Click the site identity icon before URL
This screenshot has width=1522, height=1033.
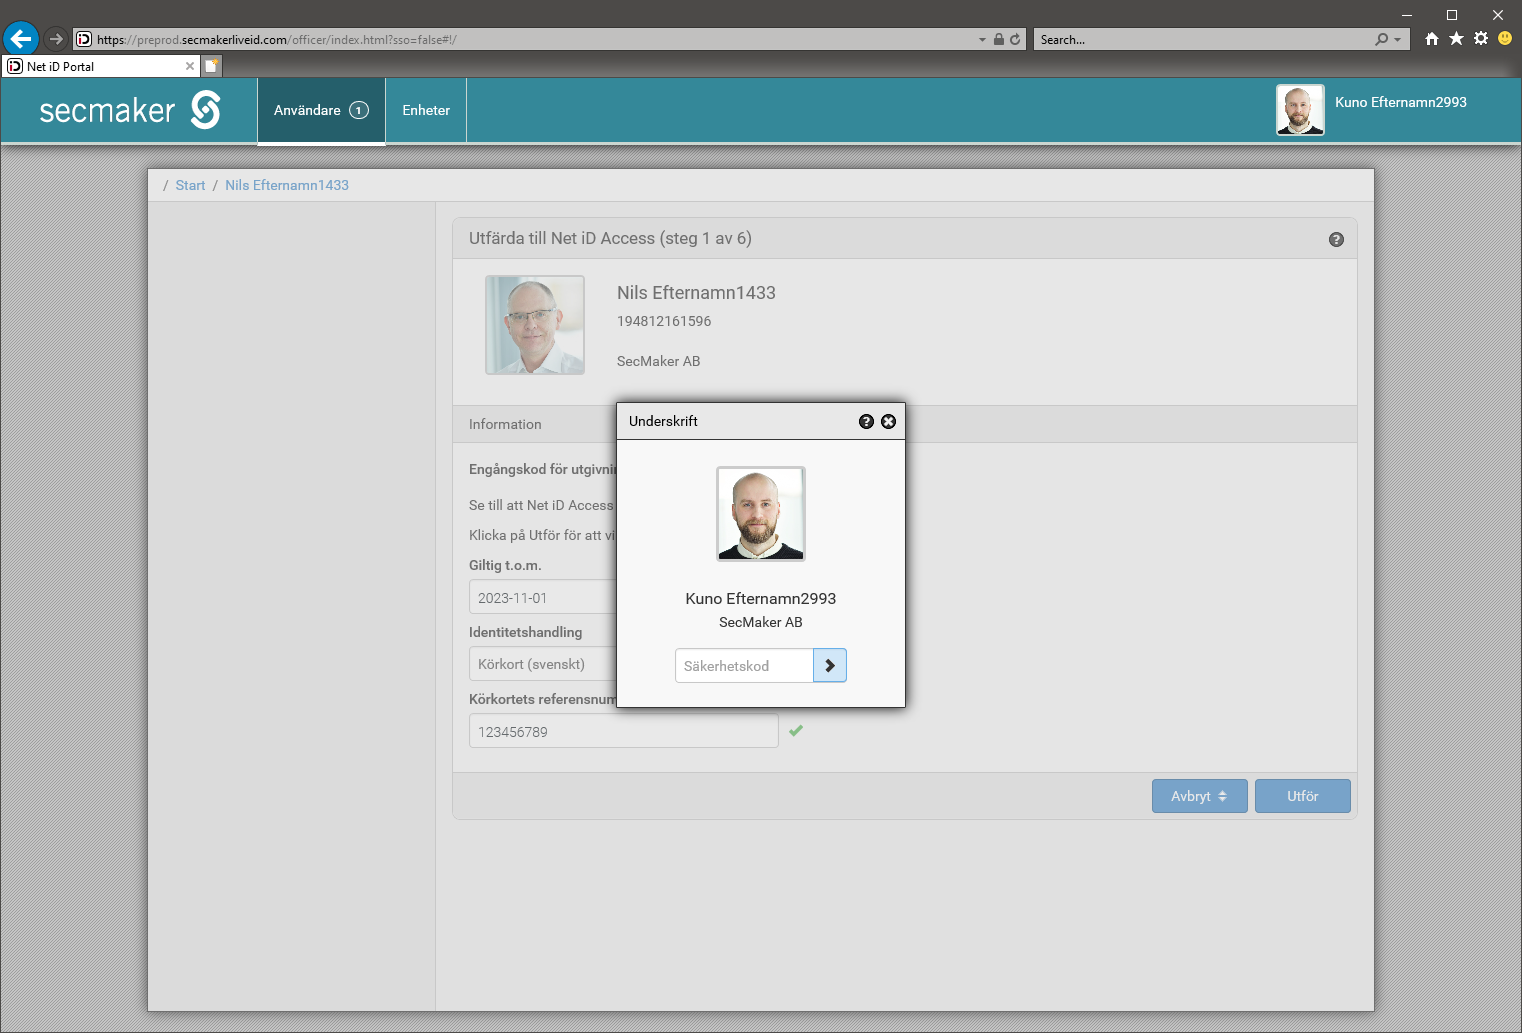(84, 39)
